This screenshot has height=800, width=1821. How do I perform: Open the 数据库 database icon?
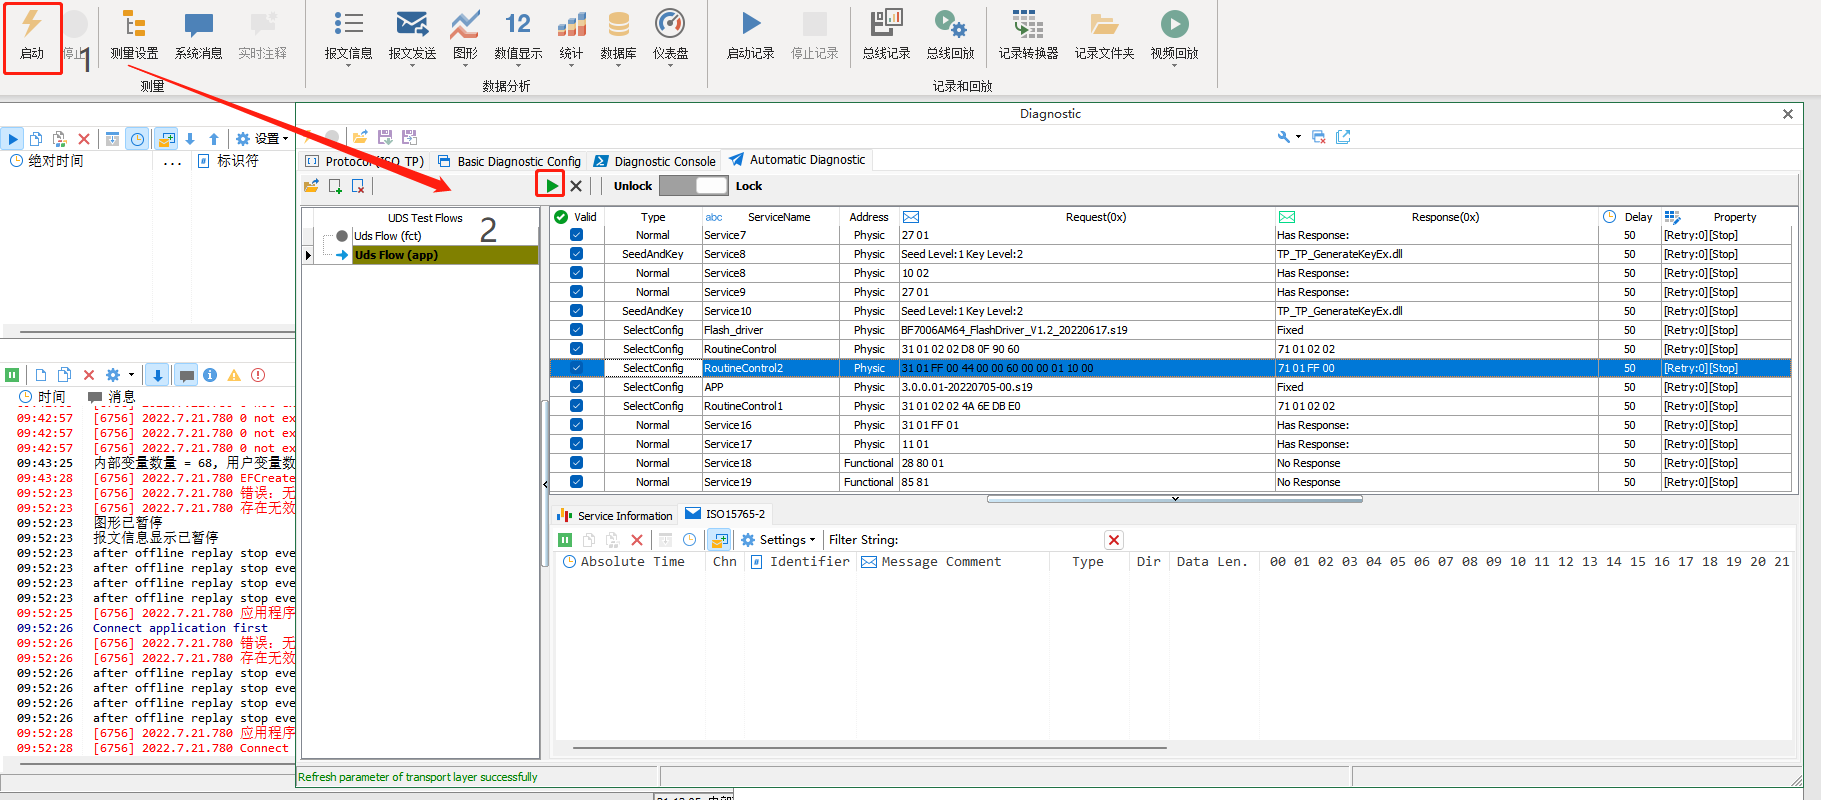618,24
